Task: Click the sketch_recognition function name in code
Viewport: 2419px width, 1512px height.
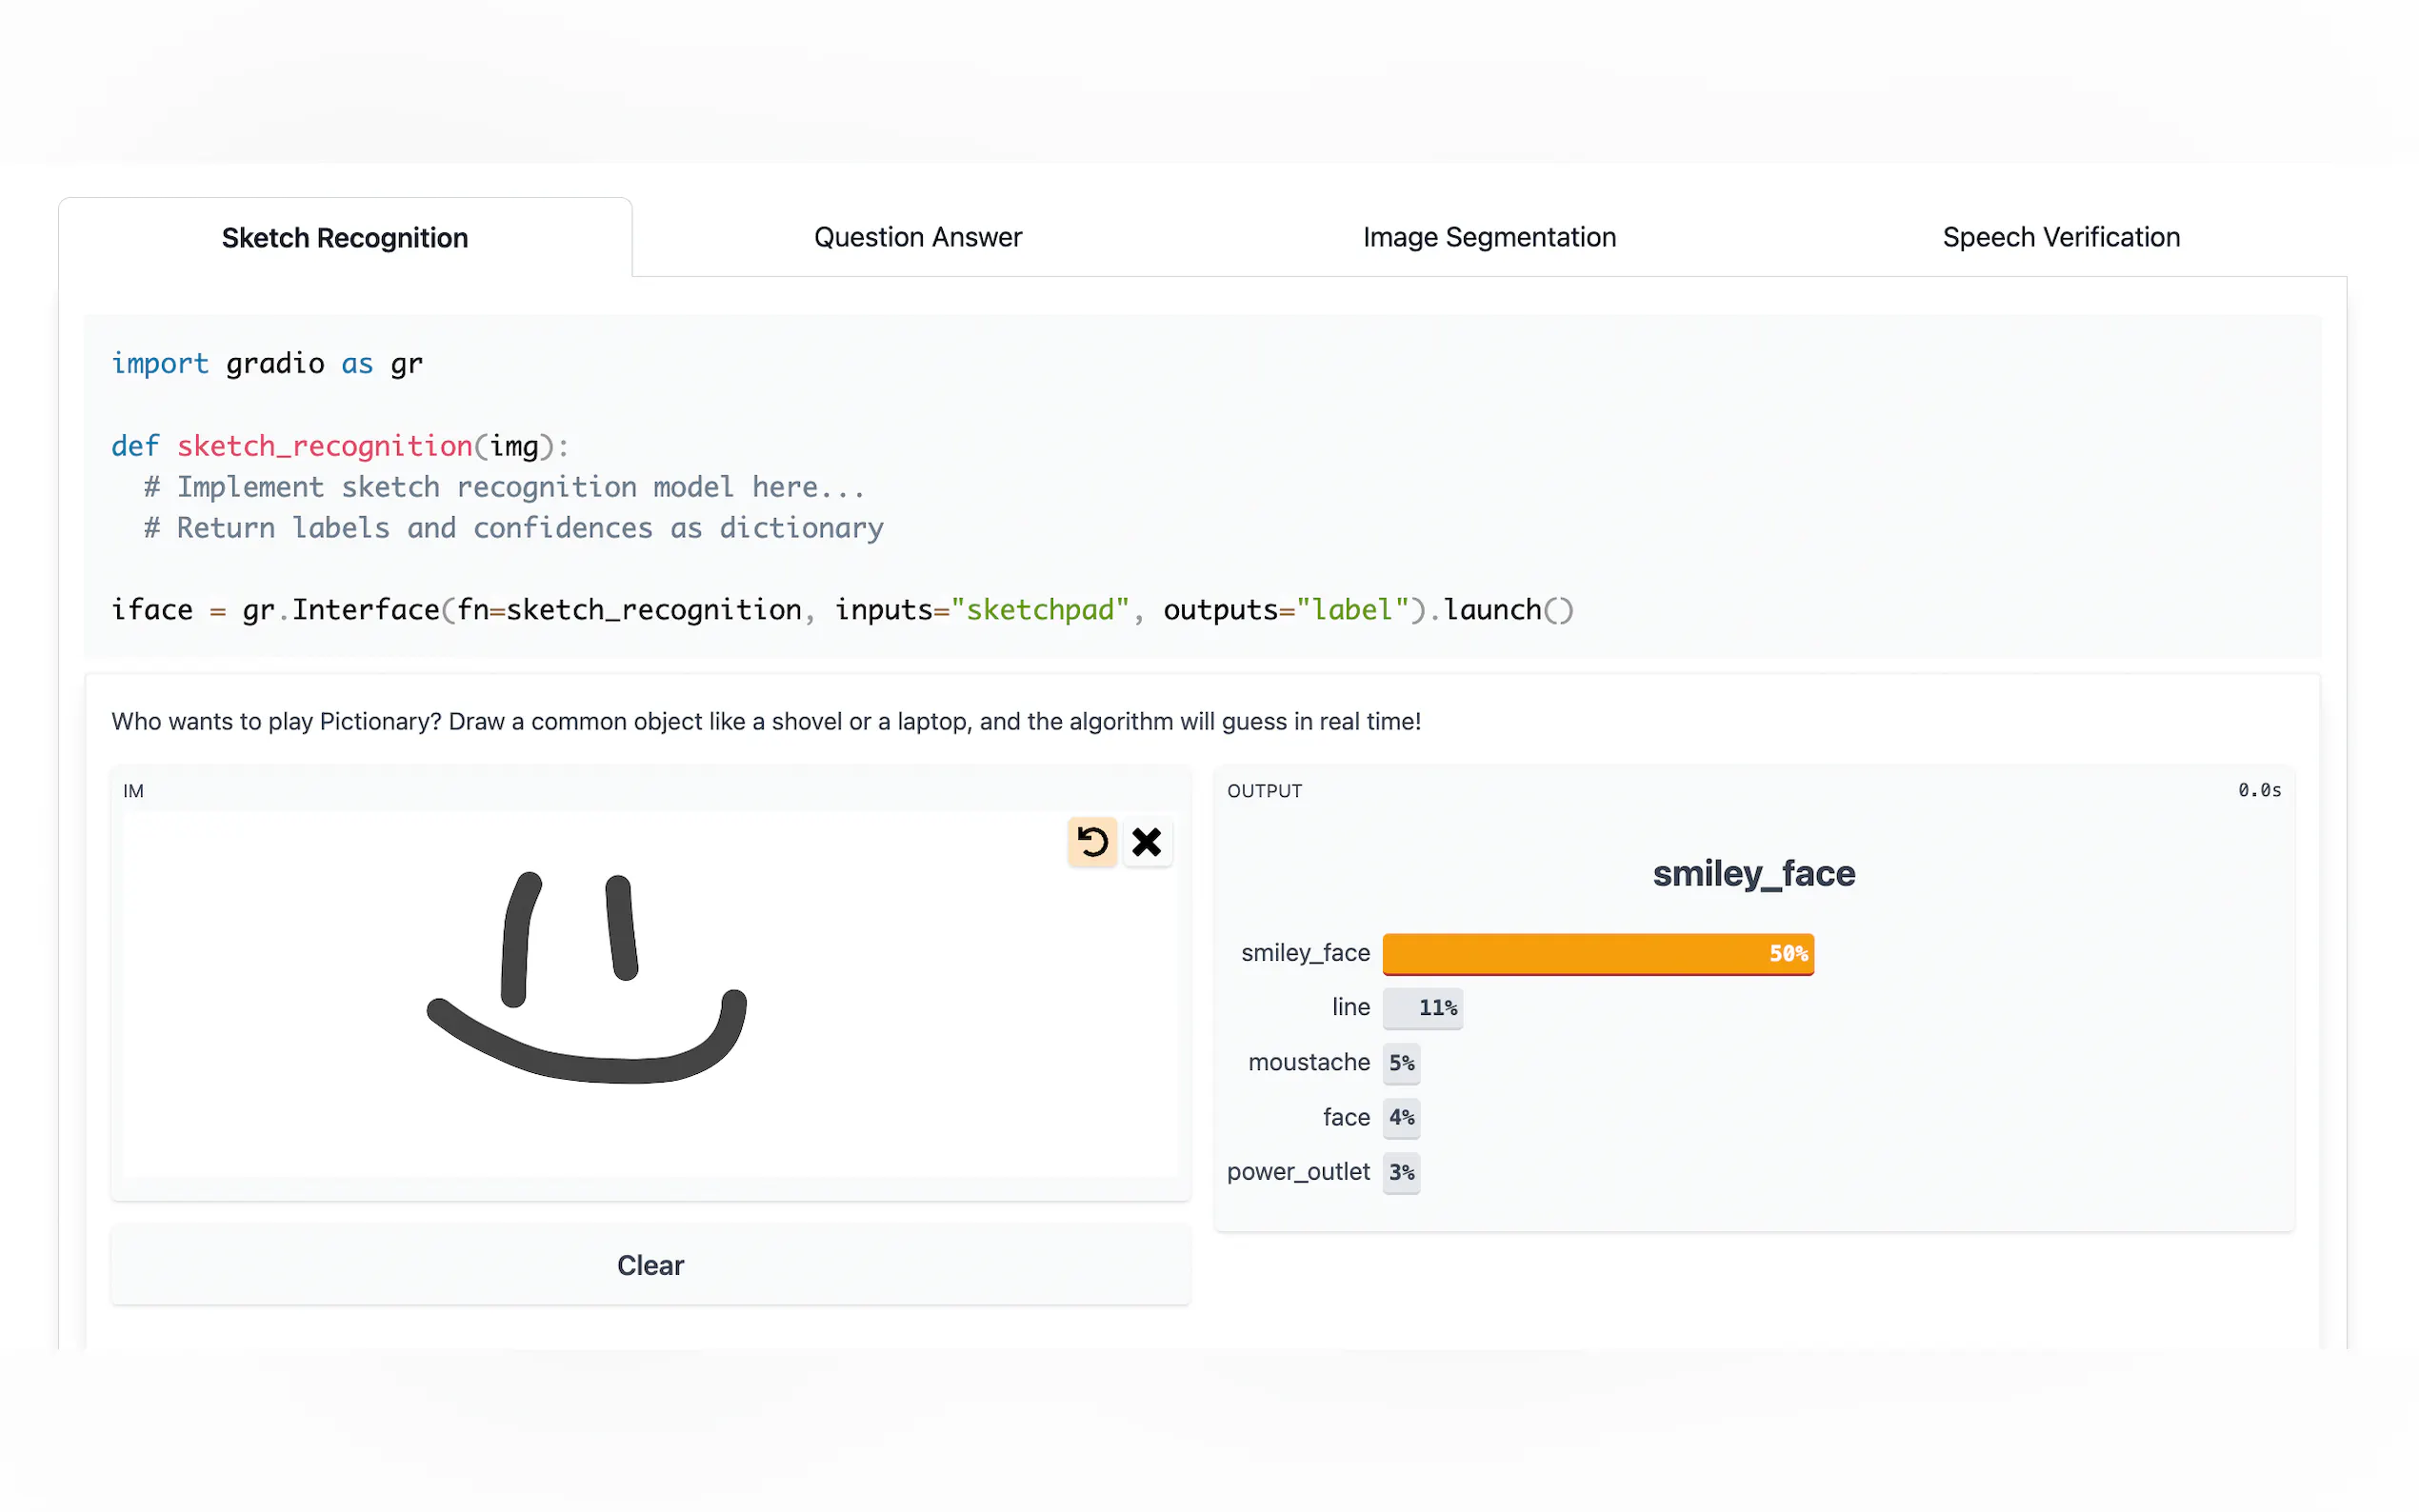Action: 324,446
